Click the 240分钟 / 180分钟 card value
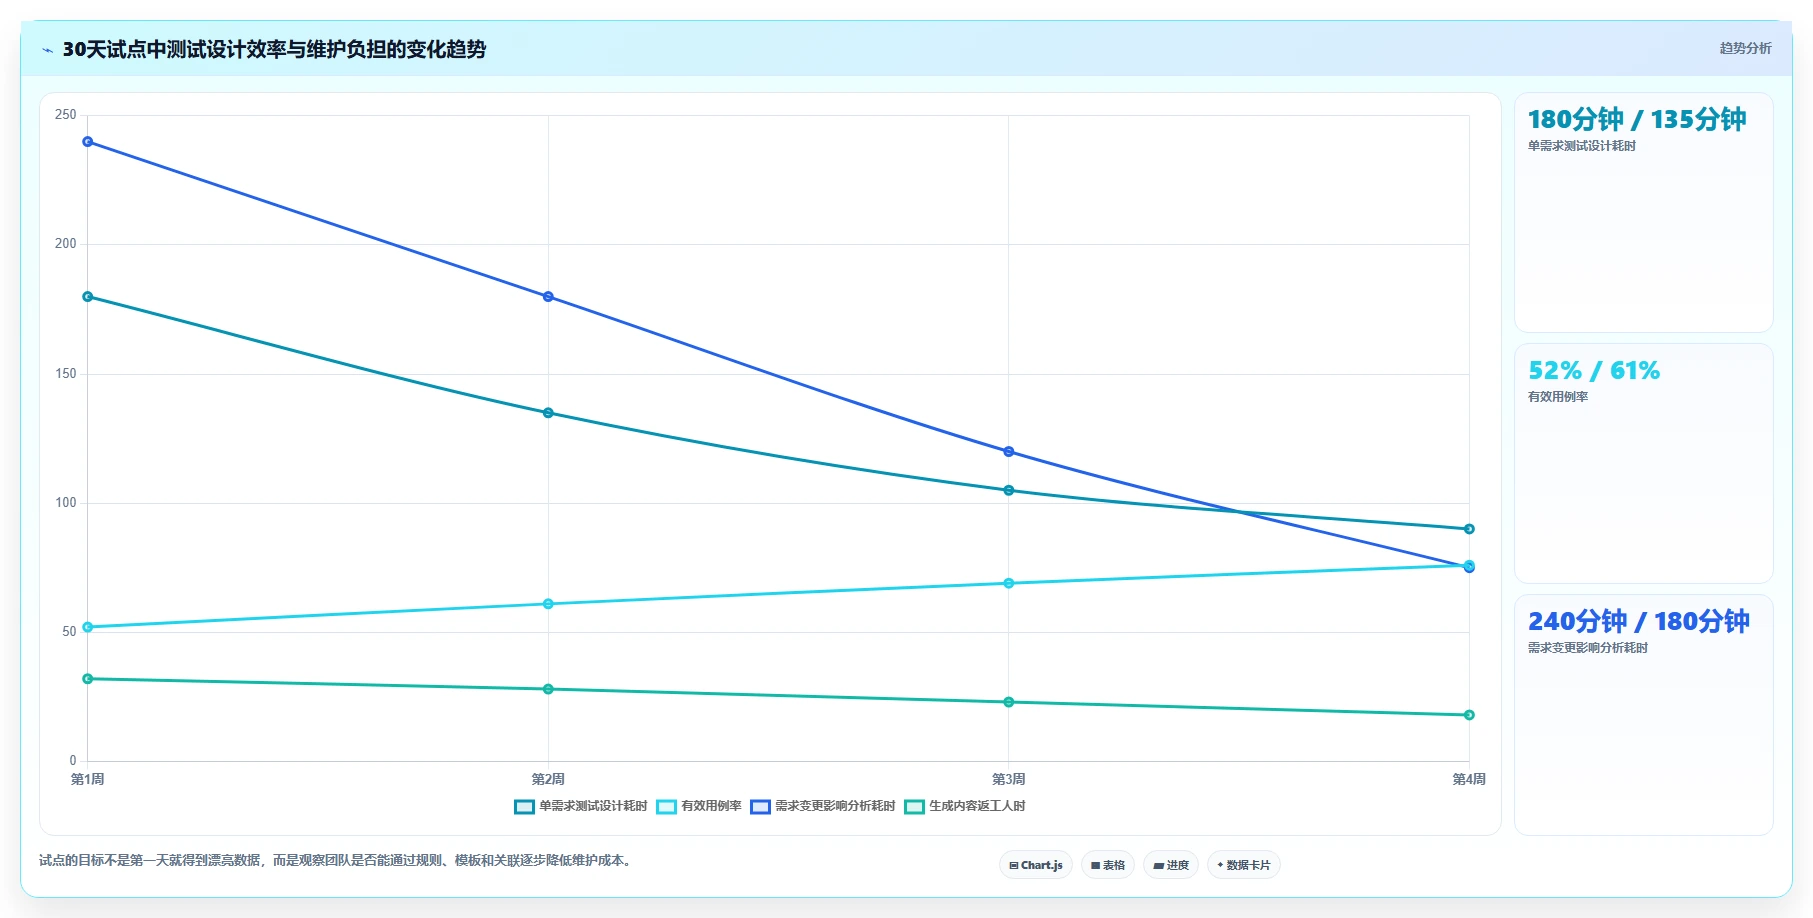1813x918 pixels. (x=1639, y=622)
